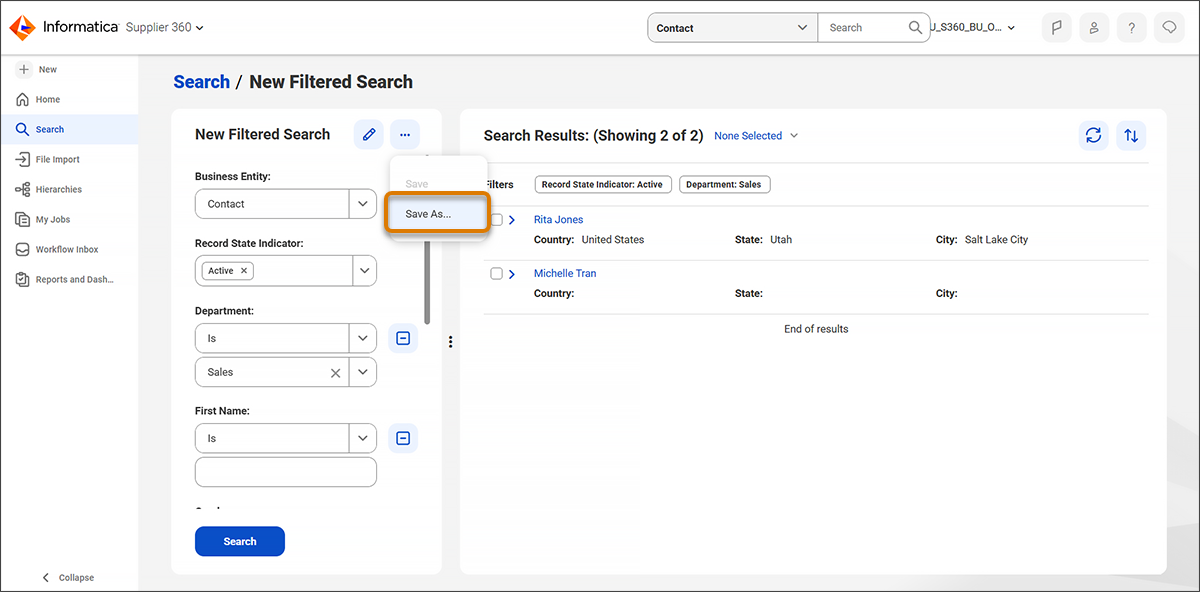Open the user profile icon
1200x592 pixels.
point(1094,28)
